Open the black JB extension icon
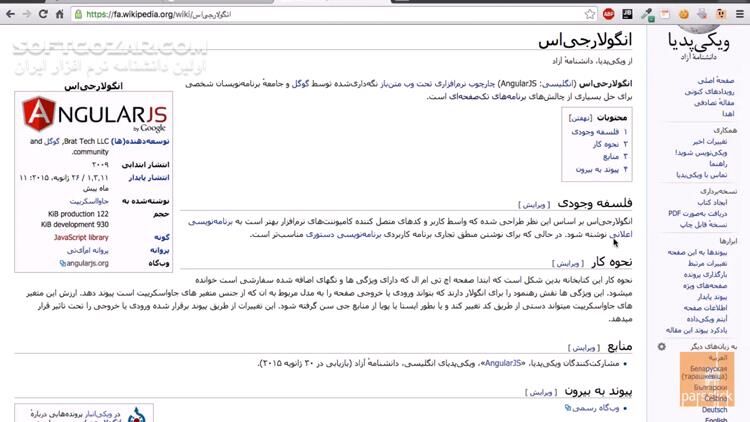 [627, 14]
